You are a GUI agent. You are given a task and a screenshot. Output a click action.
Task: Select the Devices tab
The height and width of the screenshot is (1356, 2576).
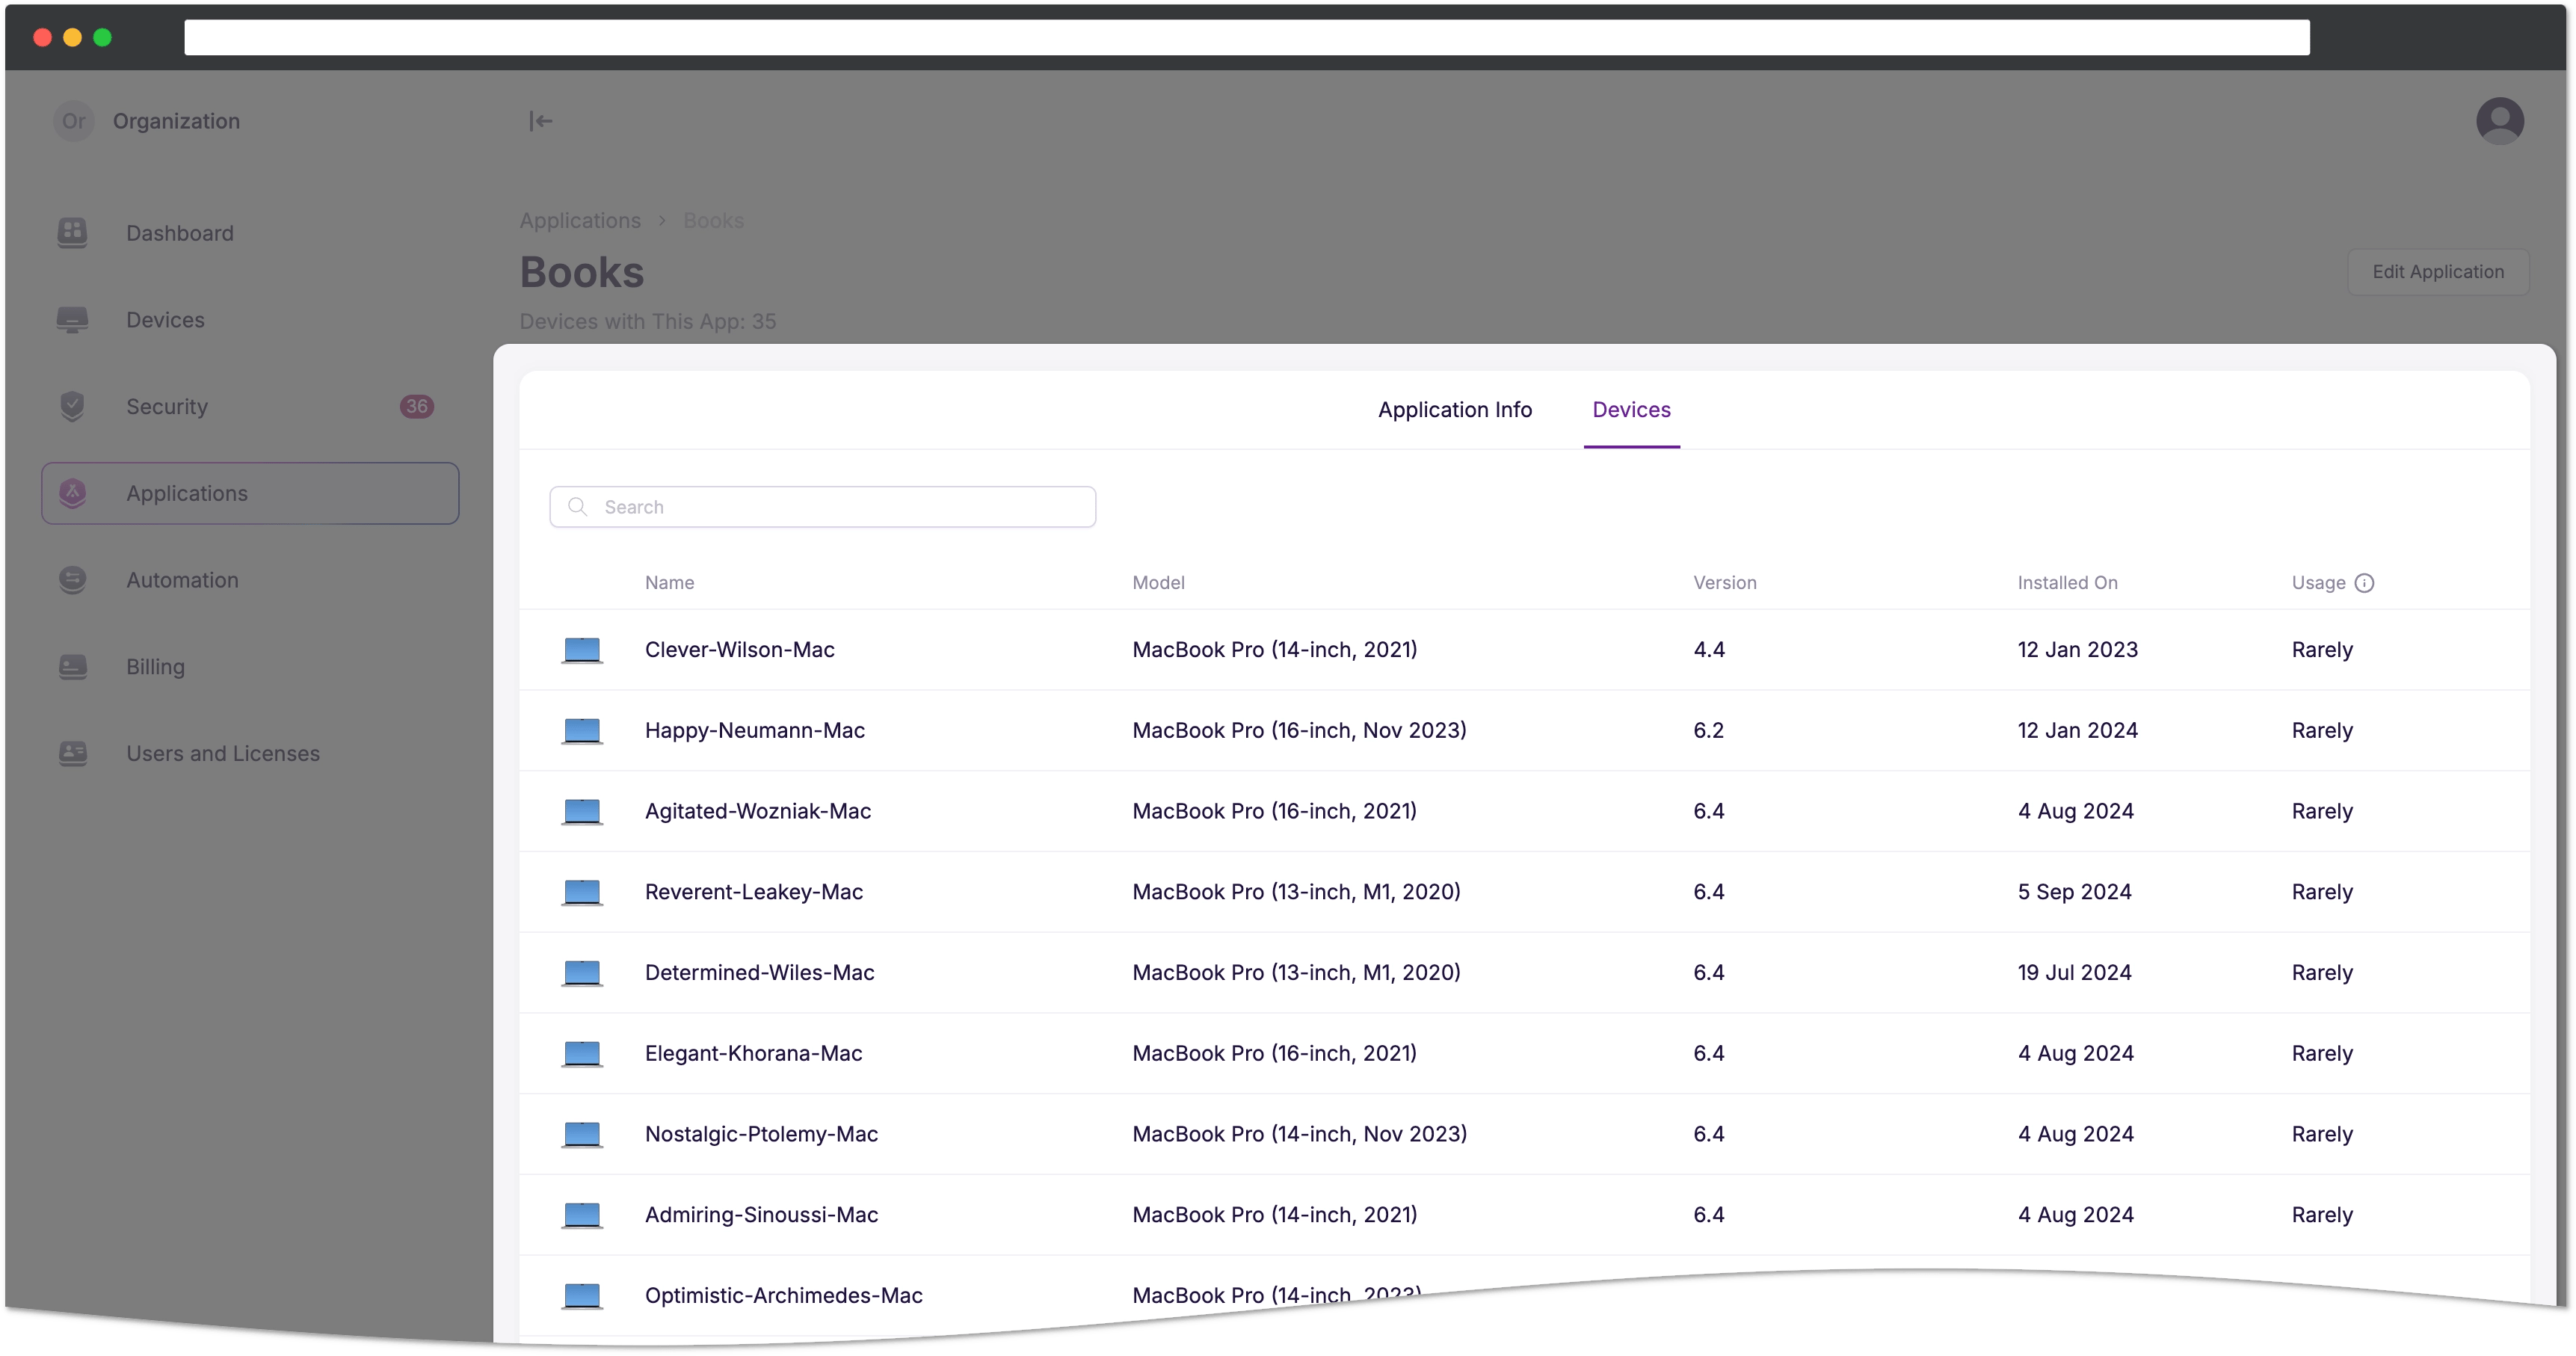click(1631, 410)
